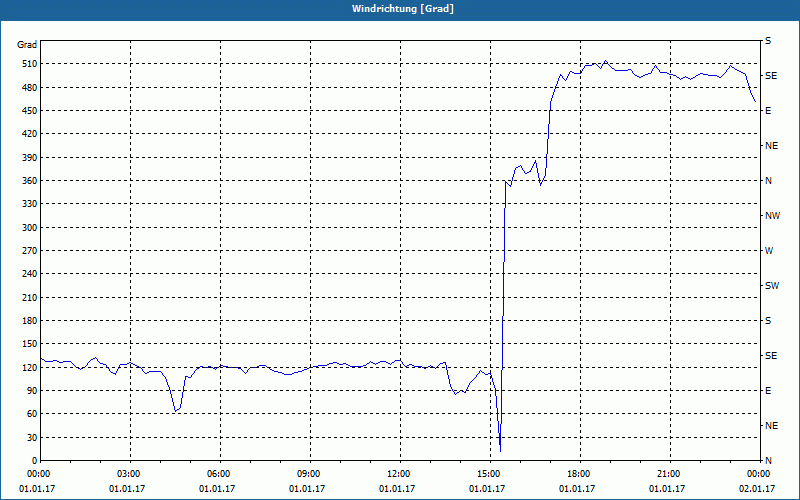
Task: Select the 210 value on the y-axis
Action: 30,297
